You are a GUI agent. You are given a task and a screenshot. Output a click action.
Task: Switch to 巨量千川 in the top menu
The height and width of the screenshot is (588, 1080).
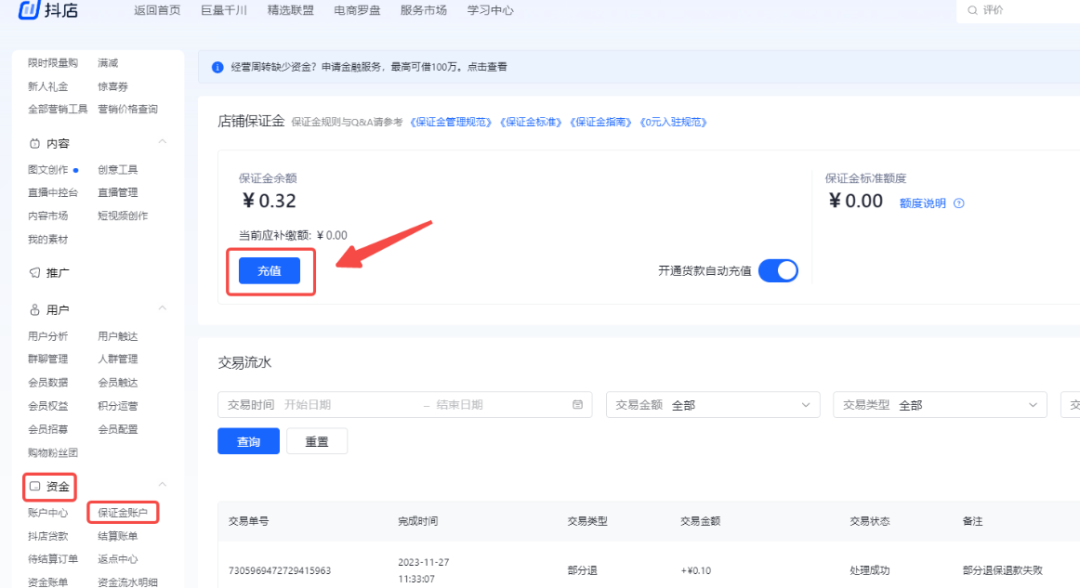click(x=223, y=10)
